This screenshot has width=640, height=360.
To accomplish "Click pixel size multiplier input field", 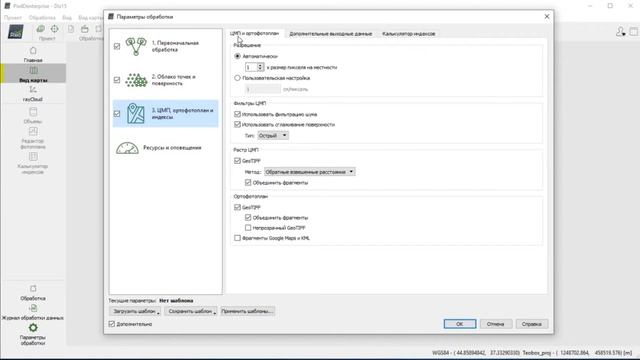I will 251,67.
